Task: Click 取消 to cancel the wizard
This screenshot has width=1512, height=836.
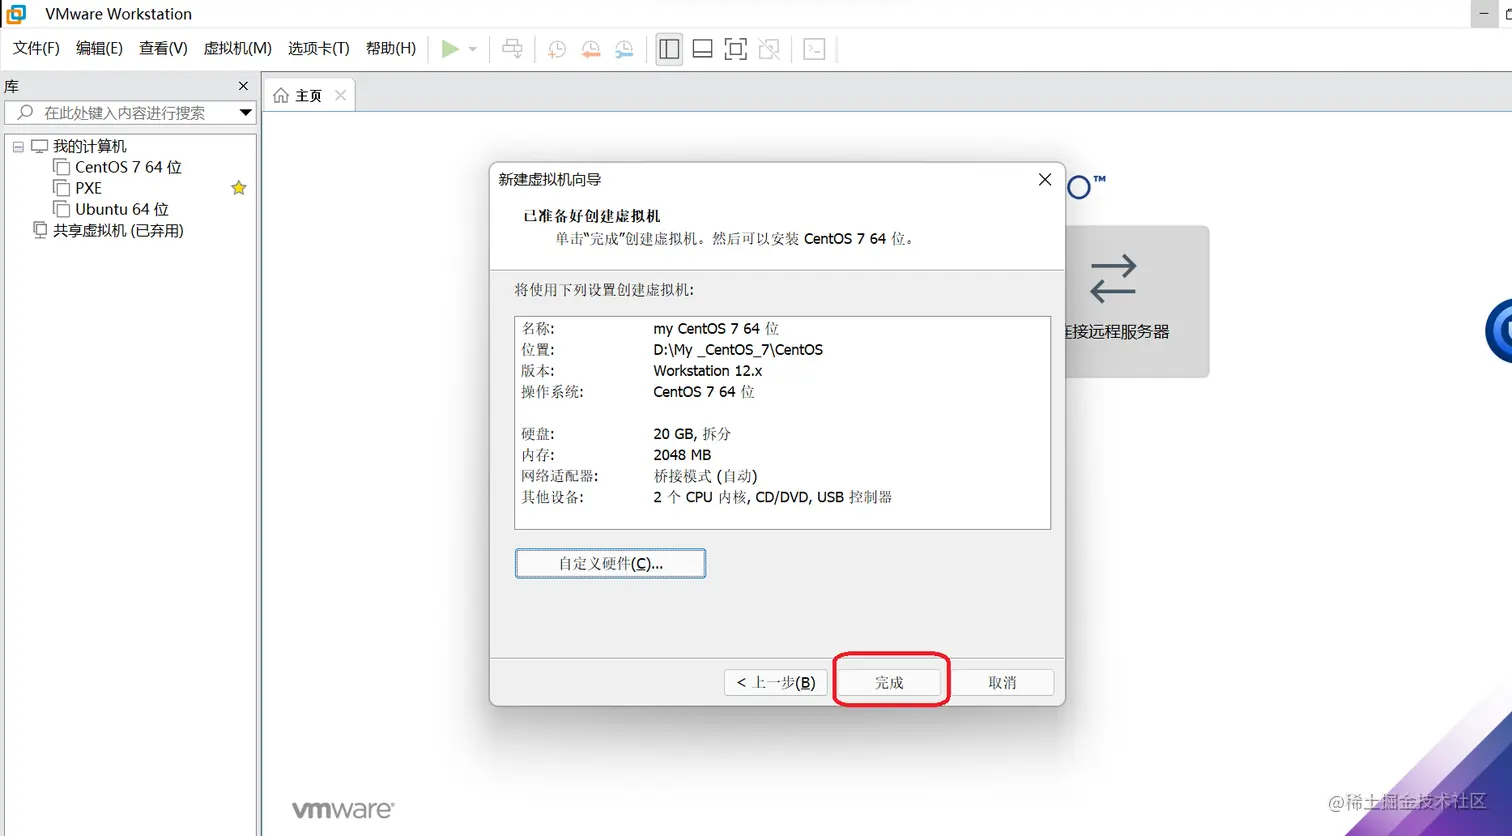Action: [1002, 682]
